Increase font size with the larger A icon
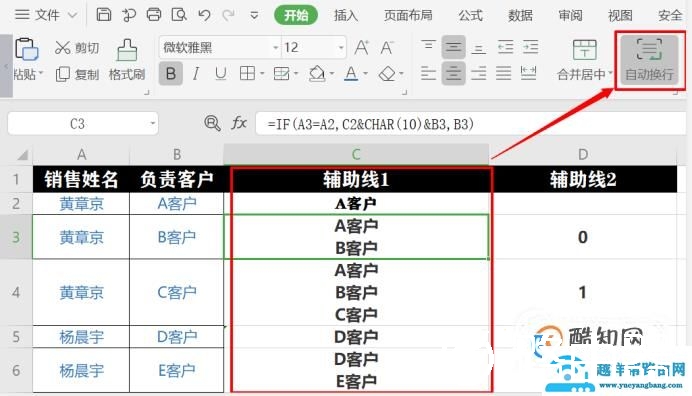 click(x=361, y=47)
